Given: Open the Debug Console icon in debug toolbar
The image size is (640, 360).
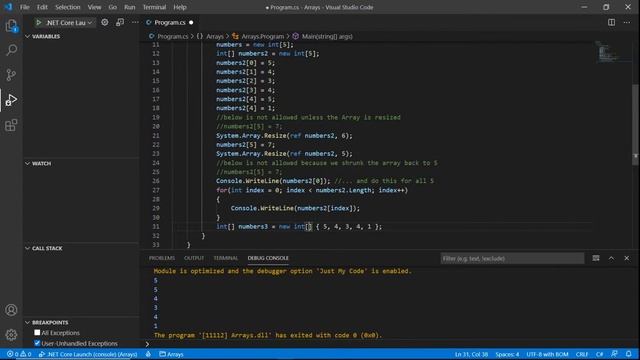Looking at the screenshot, I should 120,22.
